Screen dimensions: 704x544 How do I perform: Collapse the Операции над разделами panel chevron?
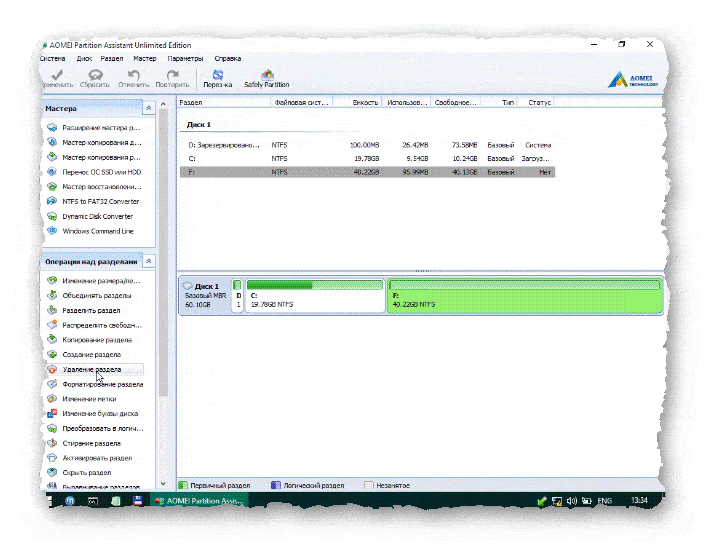(148, 261)
